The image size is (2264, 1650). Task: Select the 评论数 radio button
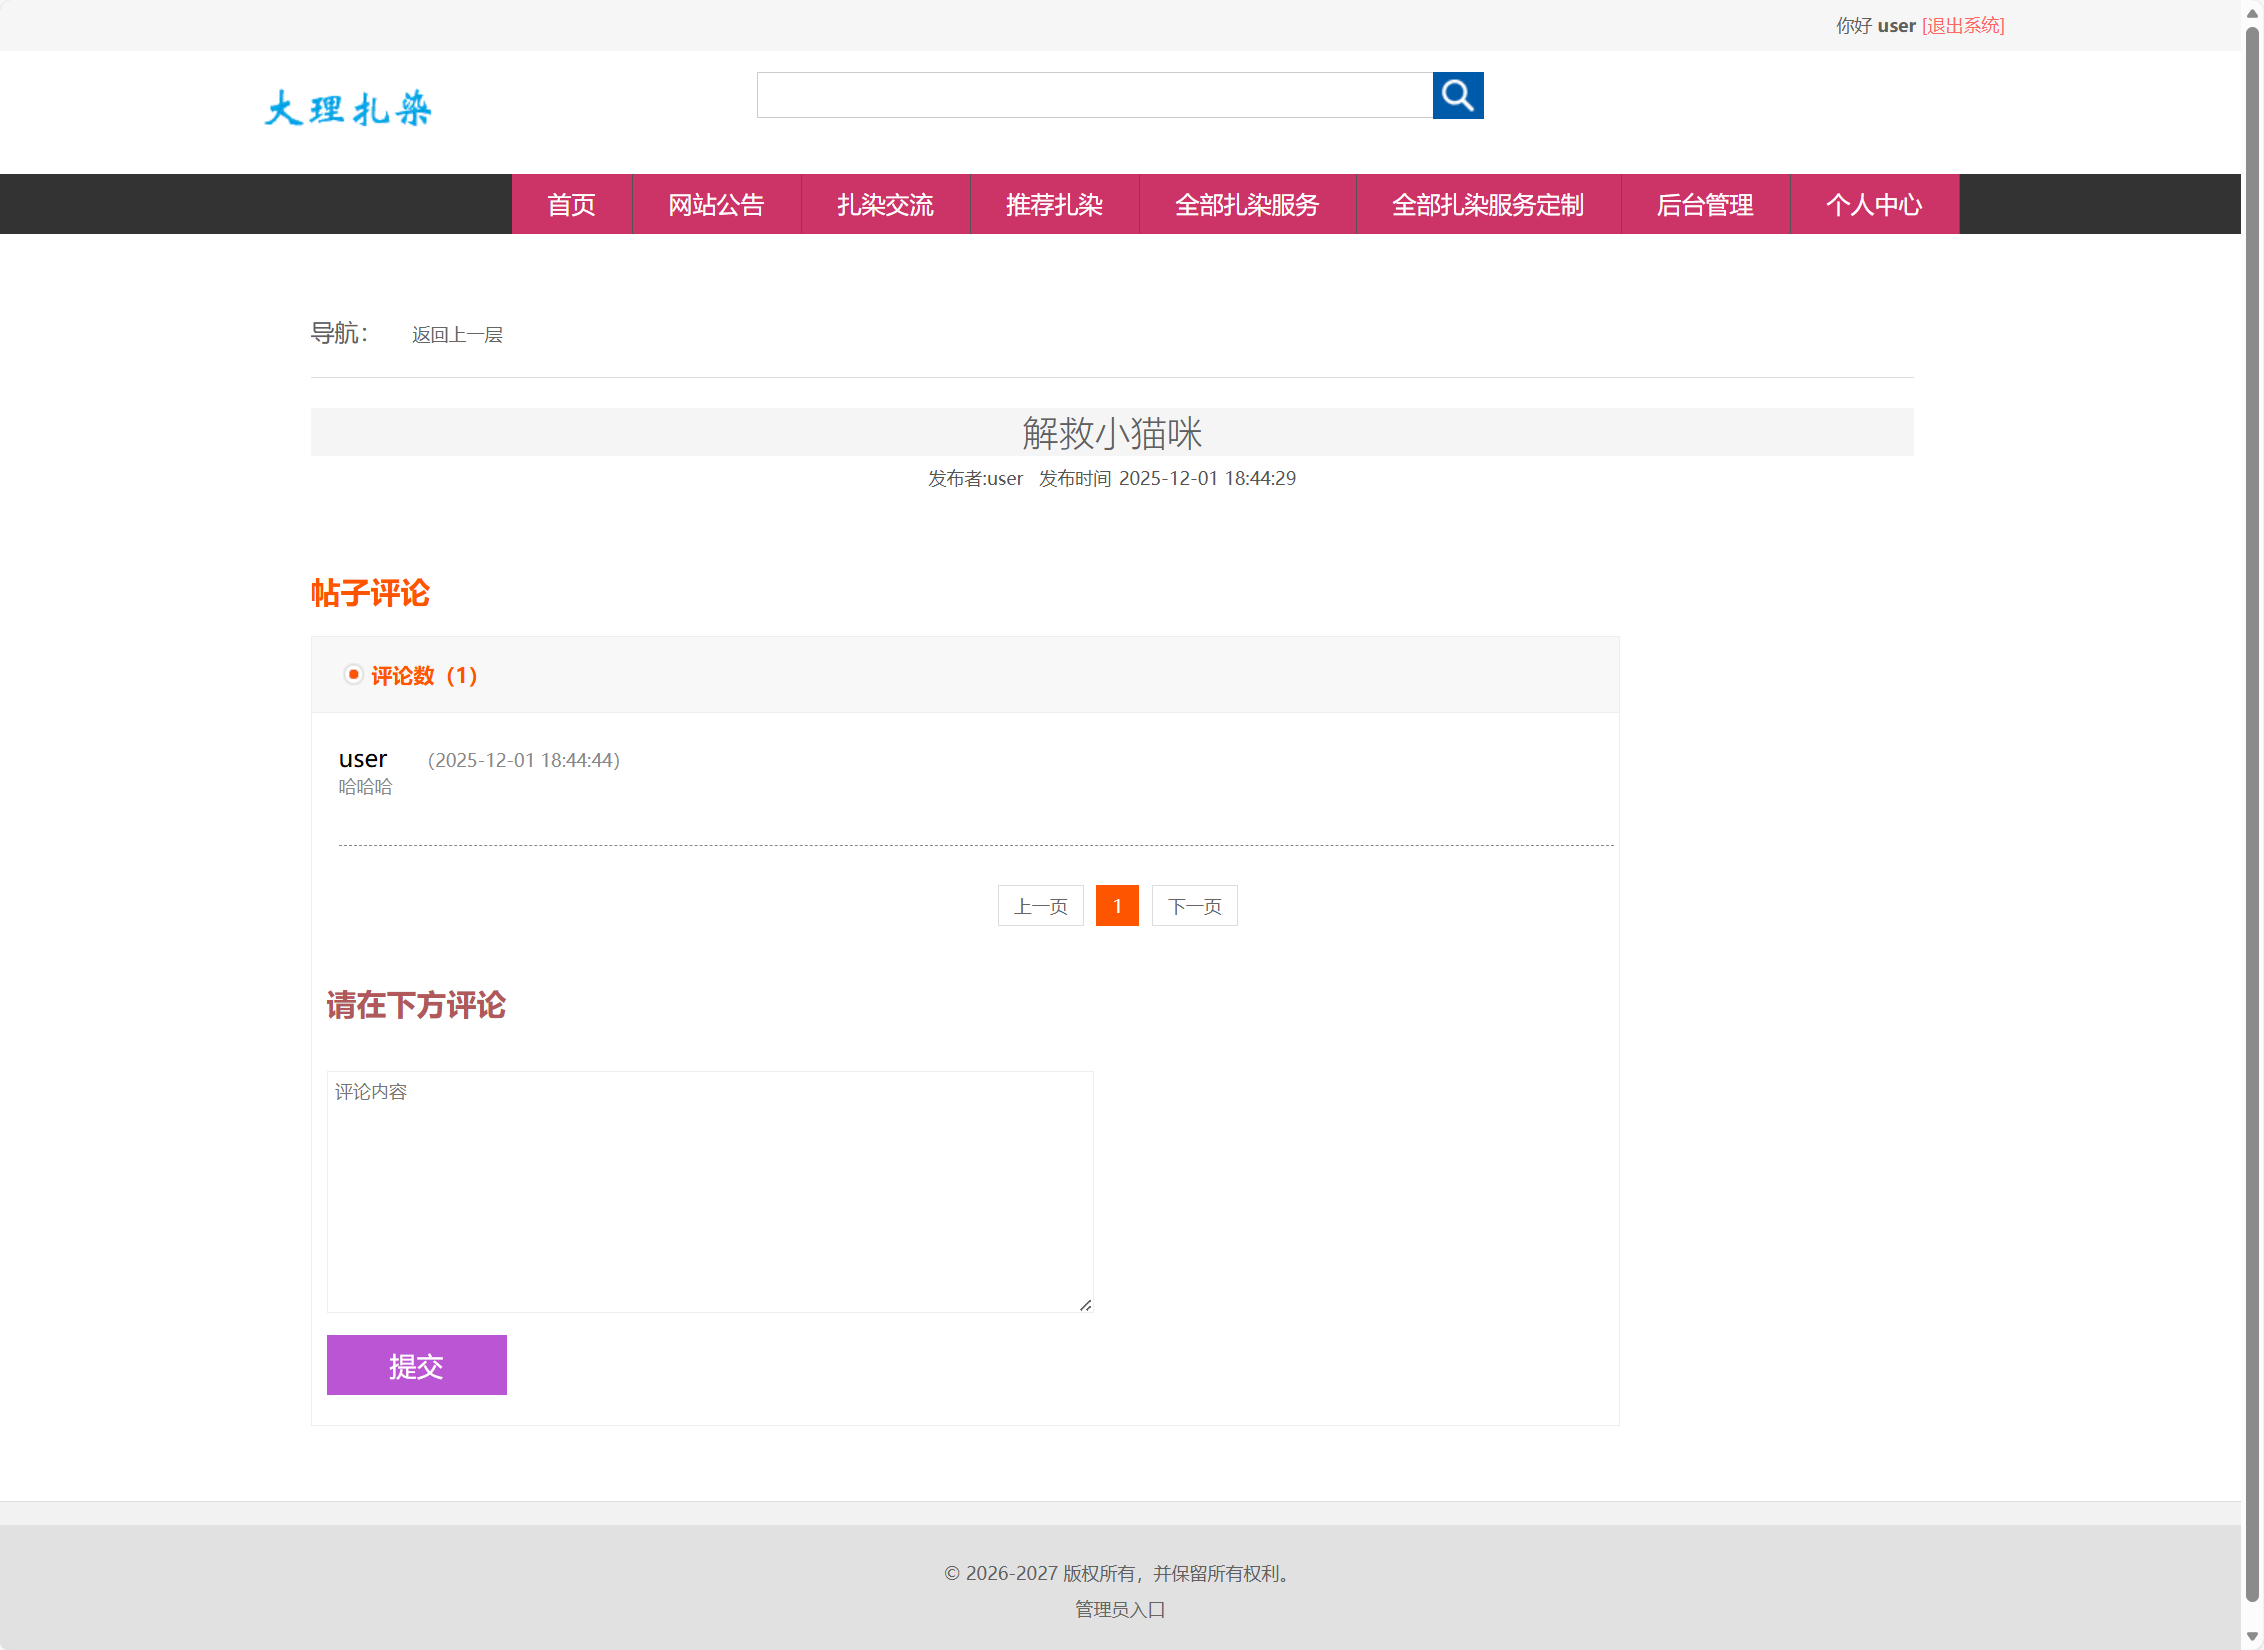353,675
